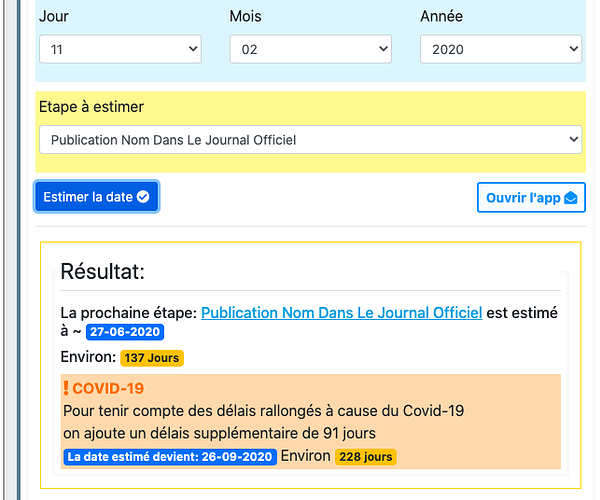Click the 228 jours badge
The width and height of the screenshot is (600, 500).
pyautogui.click(x=366, y=457)
